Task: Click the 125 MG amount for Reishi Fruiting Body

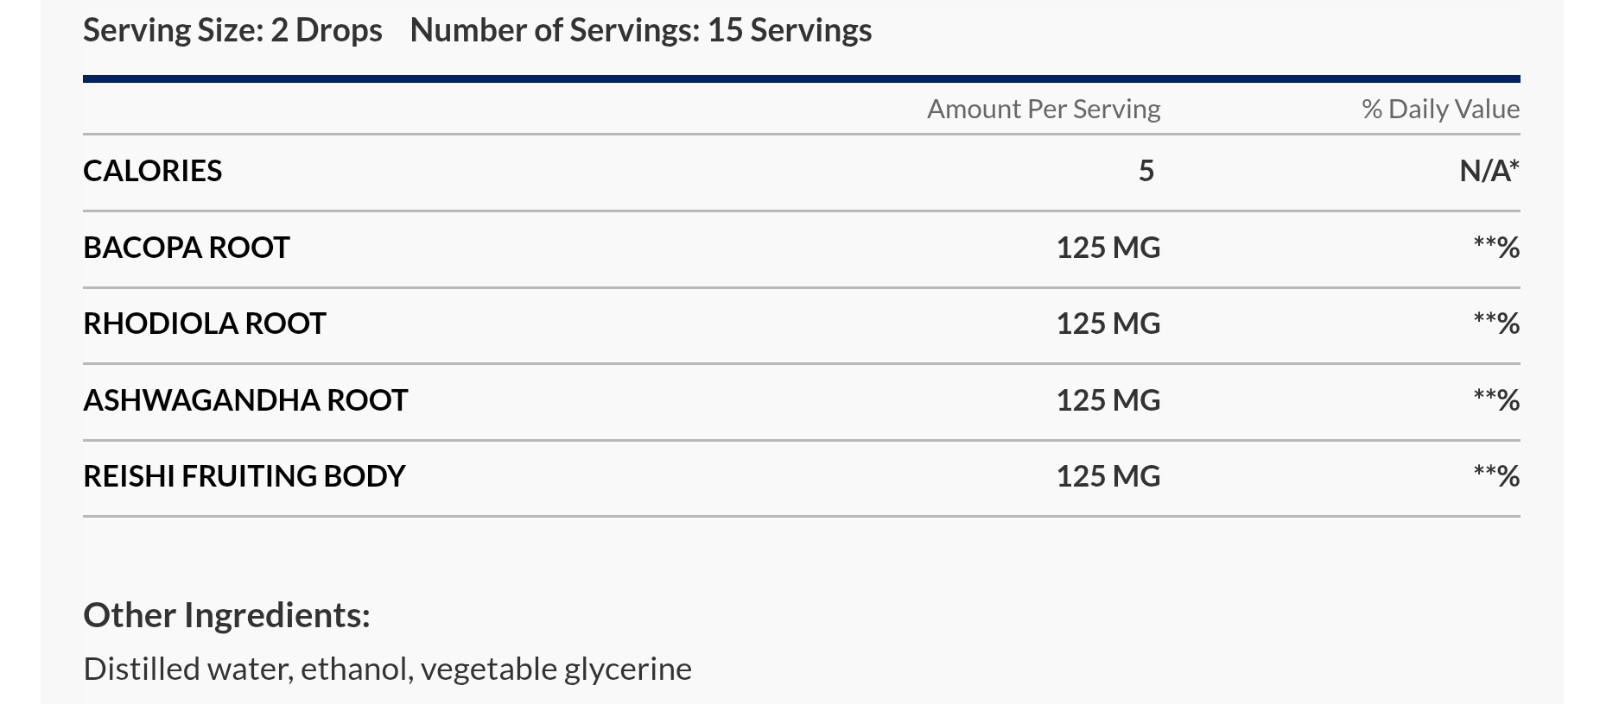Action: click(1108, 476)
